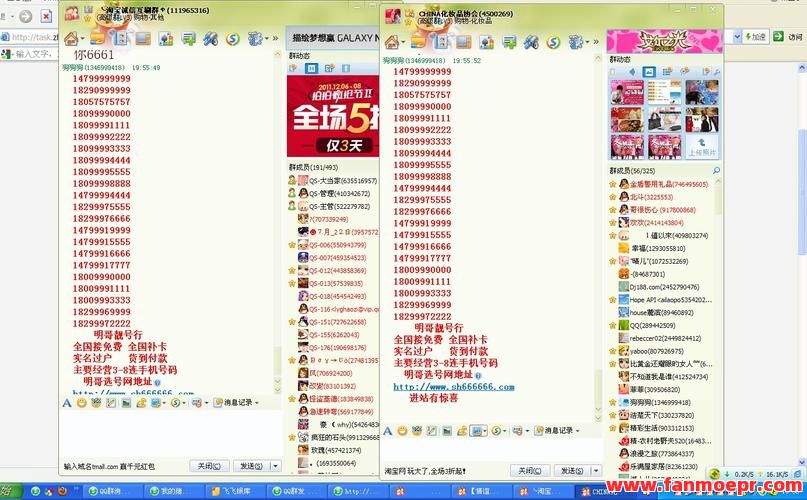
Task: Click the CHINA化妆品协会 group avatar
Action: [x=393, y=16]
